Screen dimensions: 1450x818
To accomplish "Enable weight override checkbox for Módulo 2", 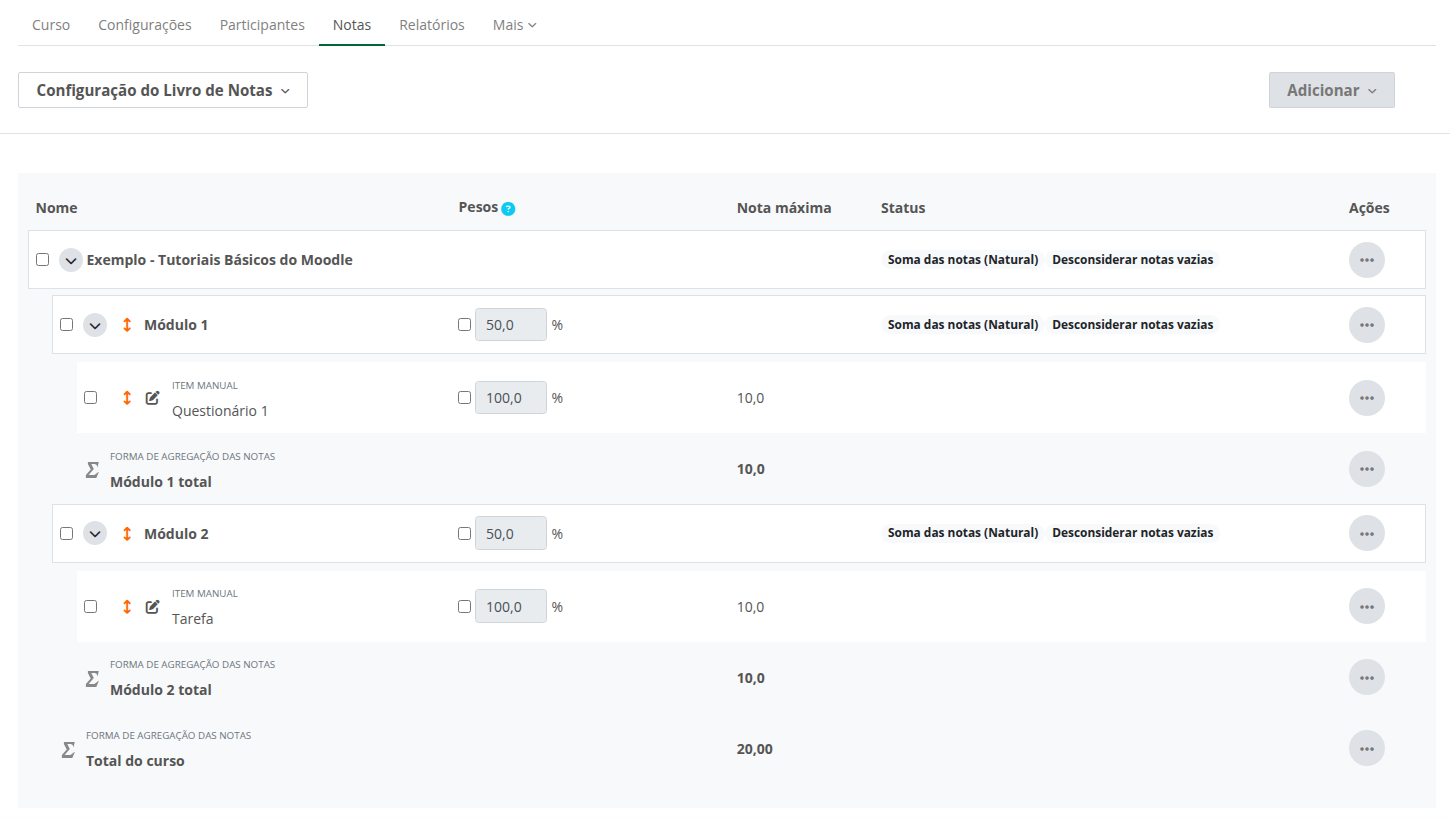I will [464, 534].
